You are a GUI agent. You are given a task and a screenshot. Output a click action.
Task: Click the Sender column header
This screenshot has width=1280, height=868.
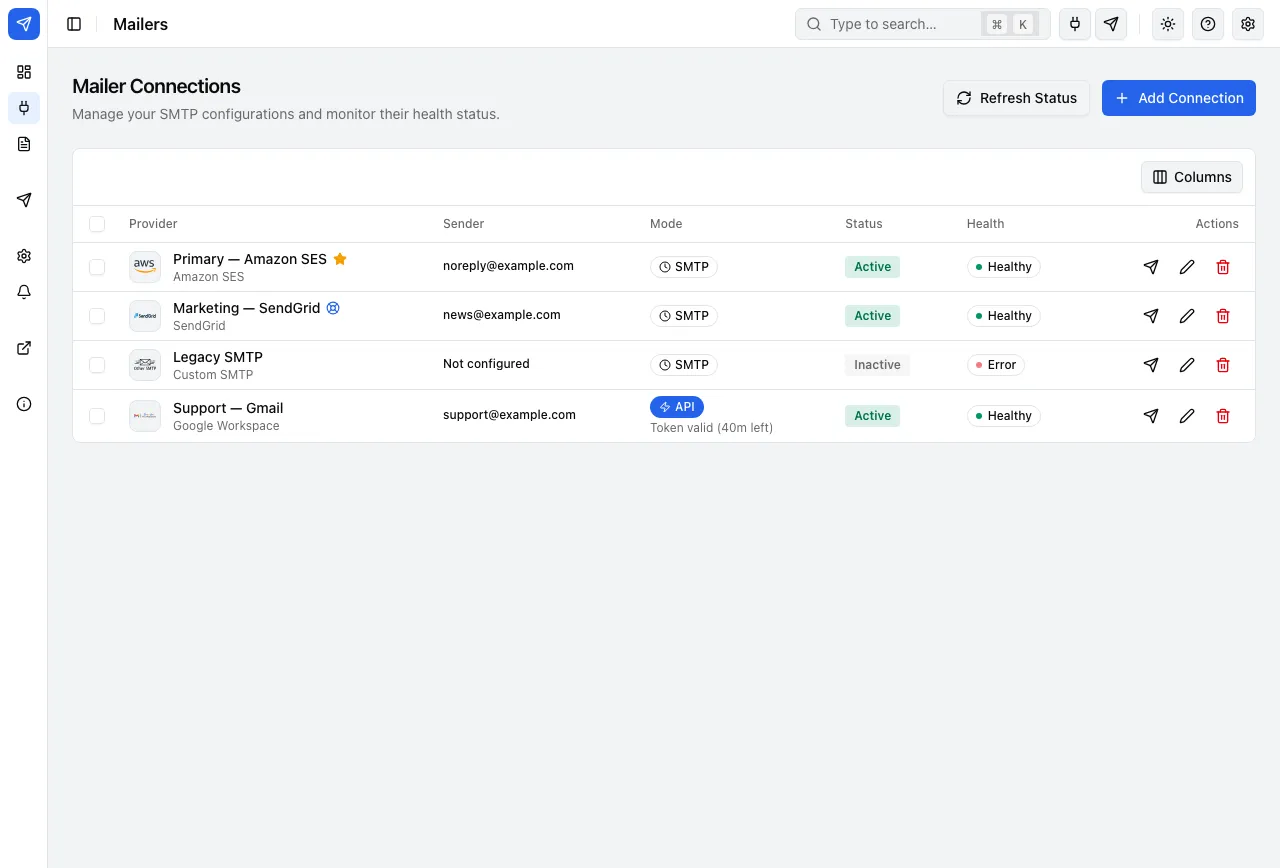point(463,224)
